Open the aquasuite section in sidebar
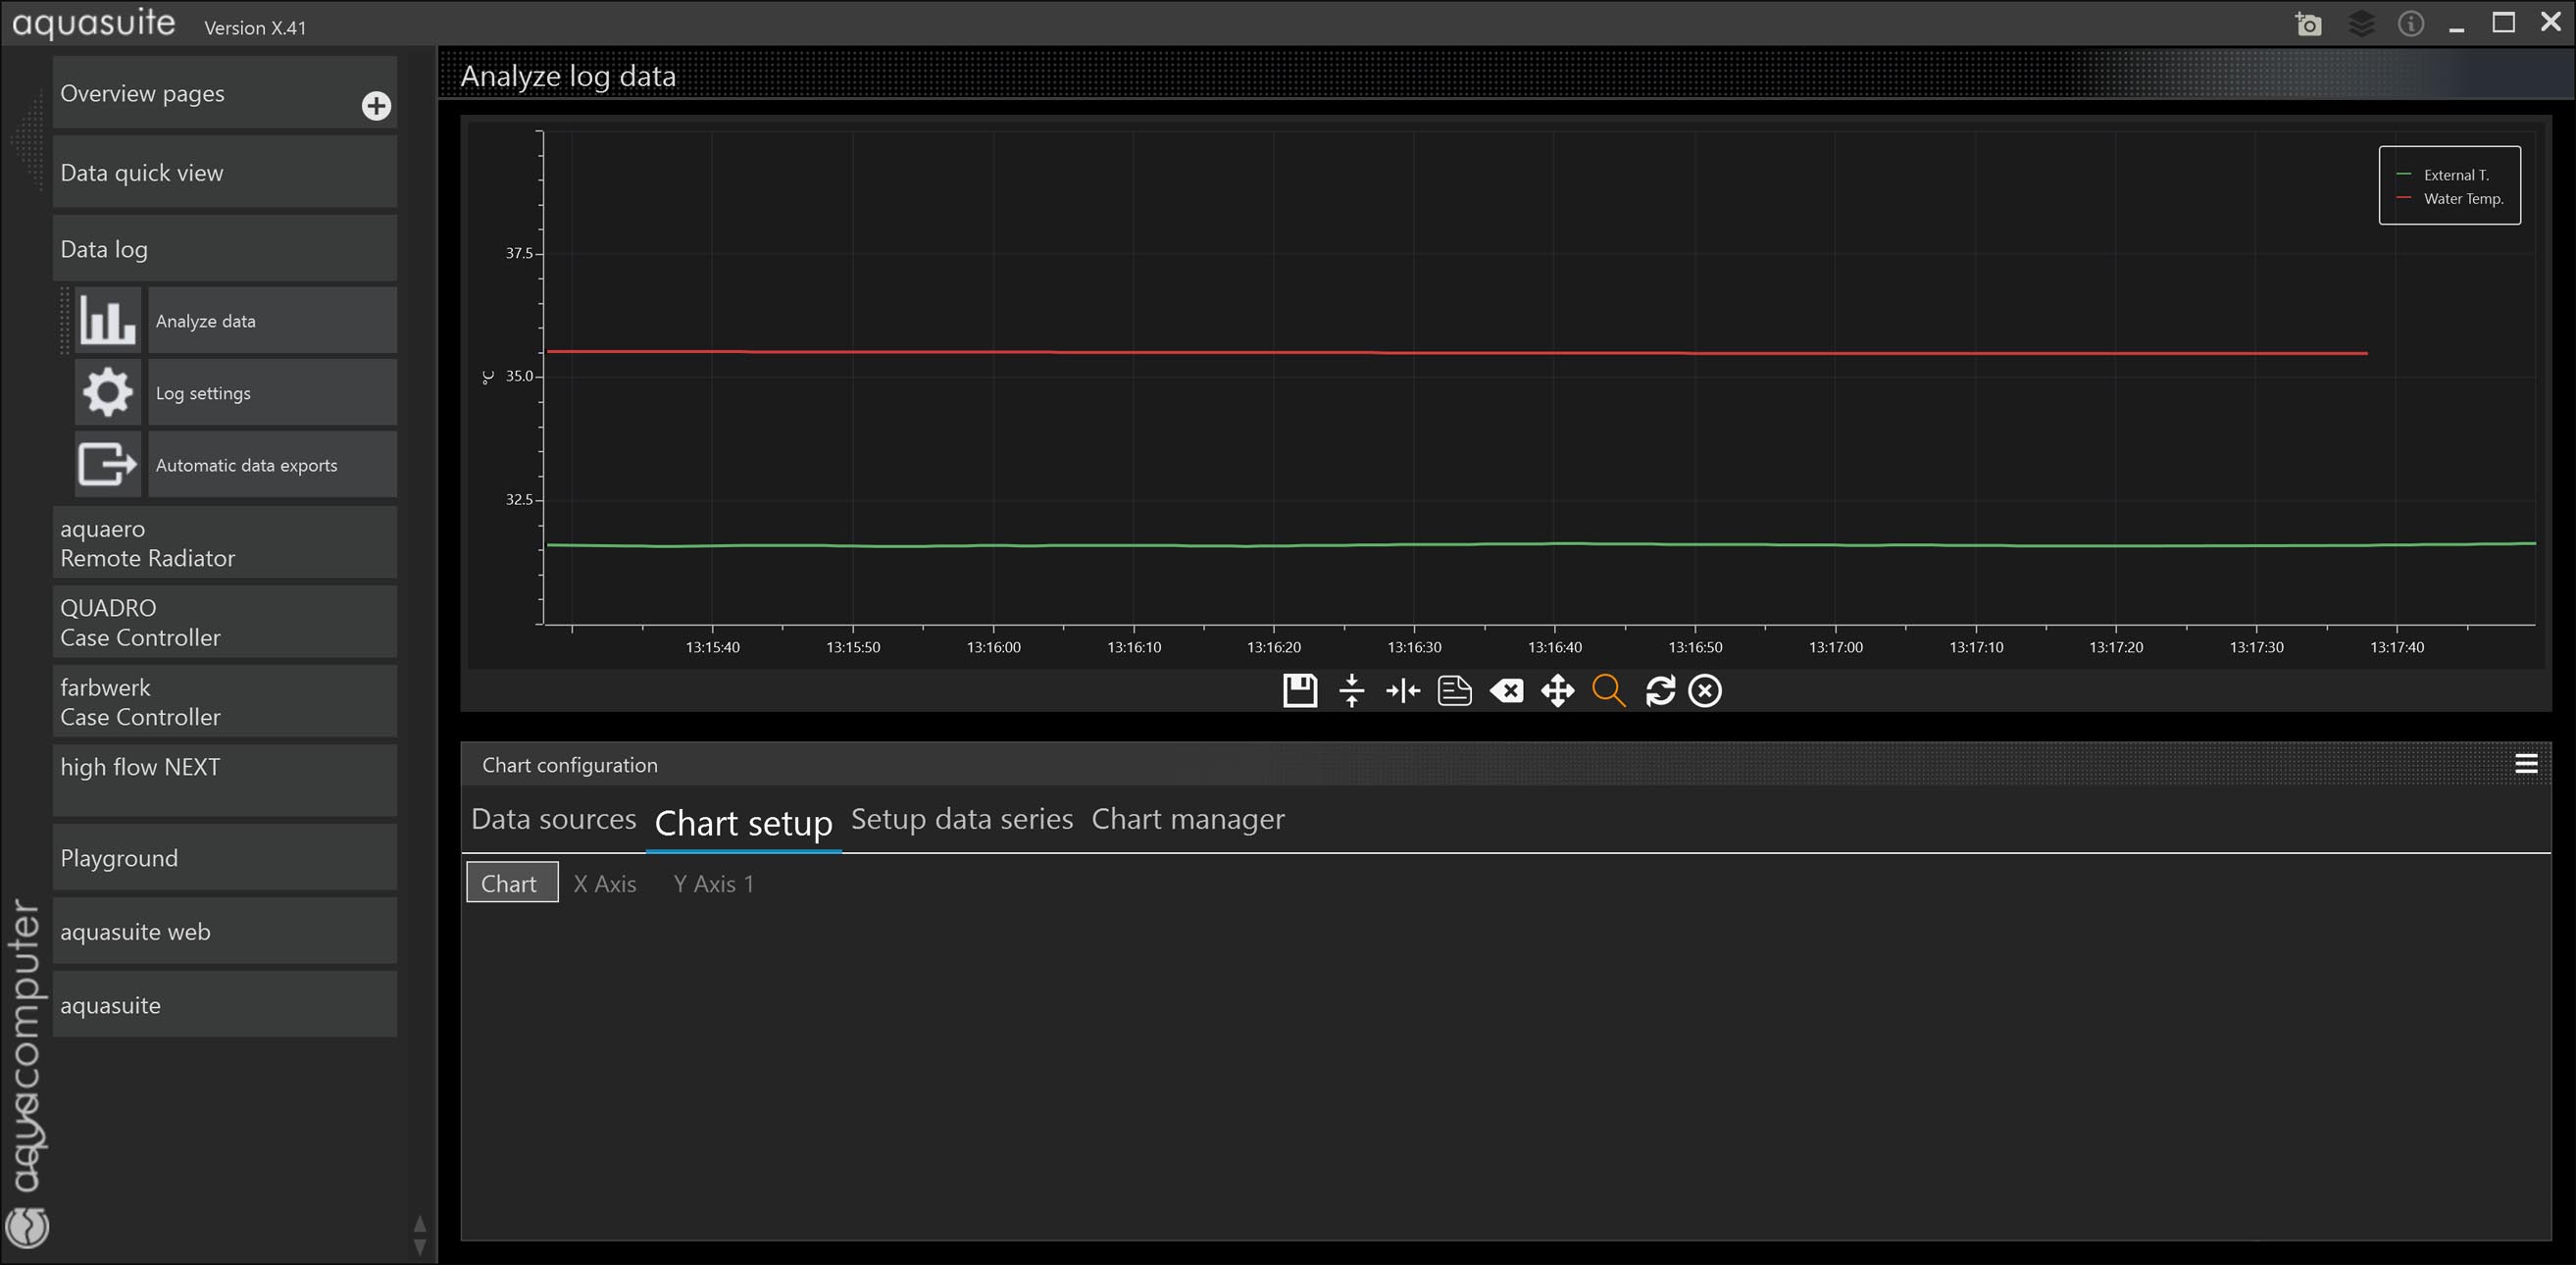This screenshot has height=1265, width=2576. 225,1005
